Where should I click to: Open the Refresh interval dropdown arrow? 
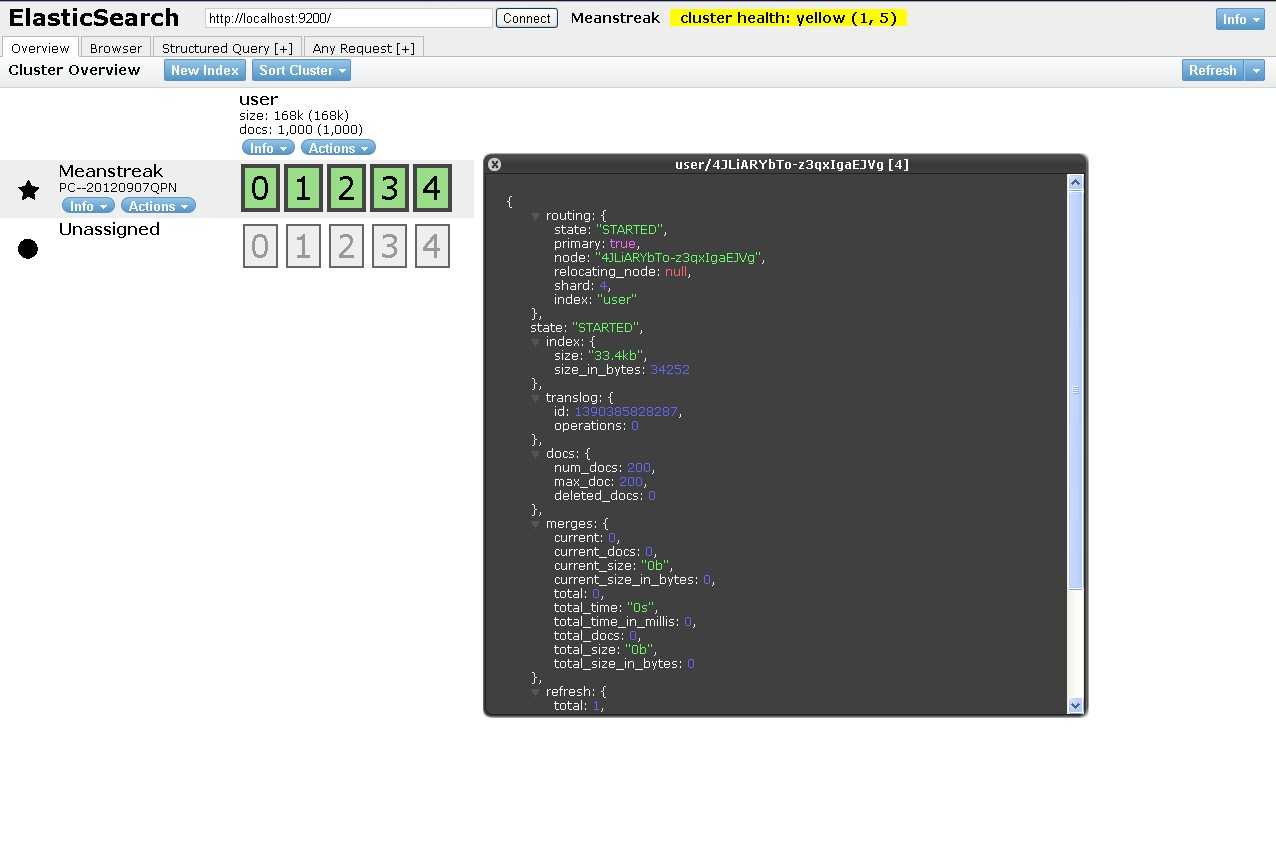click(1255, 70)
